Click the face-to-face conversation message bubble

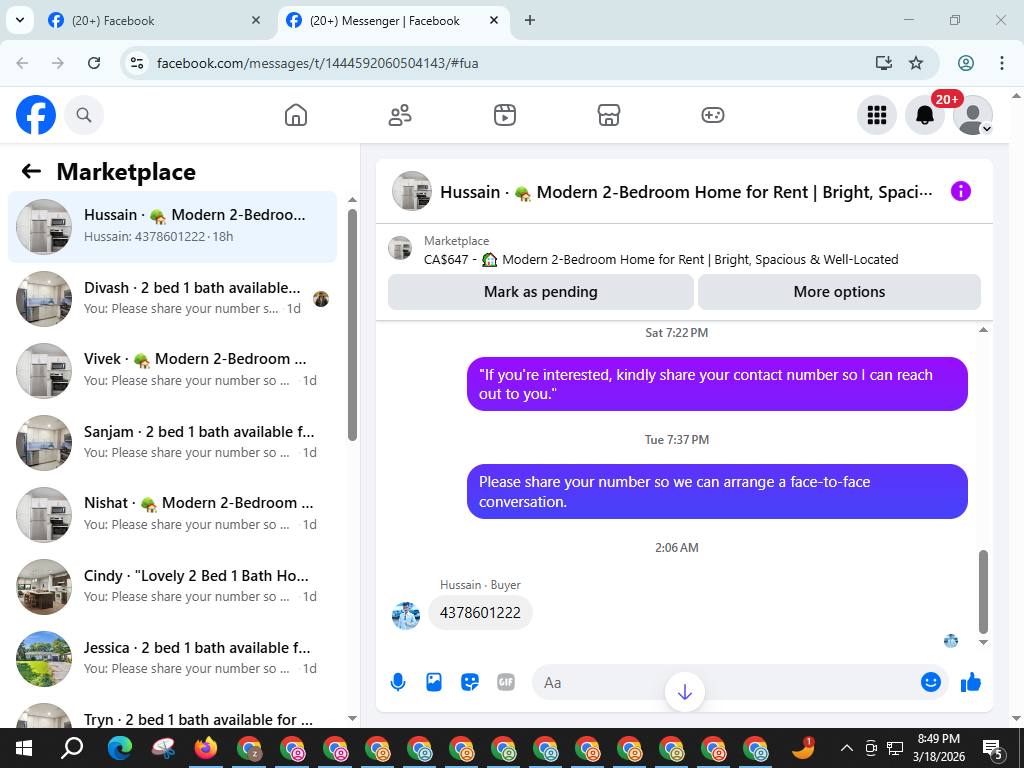point(717,492)
